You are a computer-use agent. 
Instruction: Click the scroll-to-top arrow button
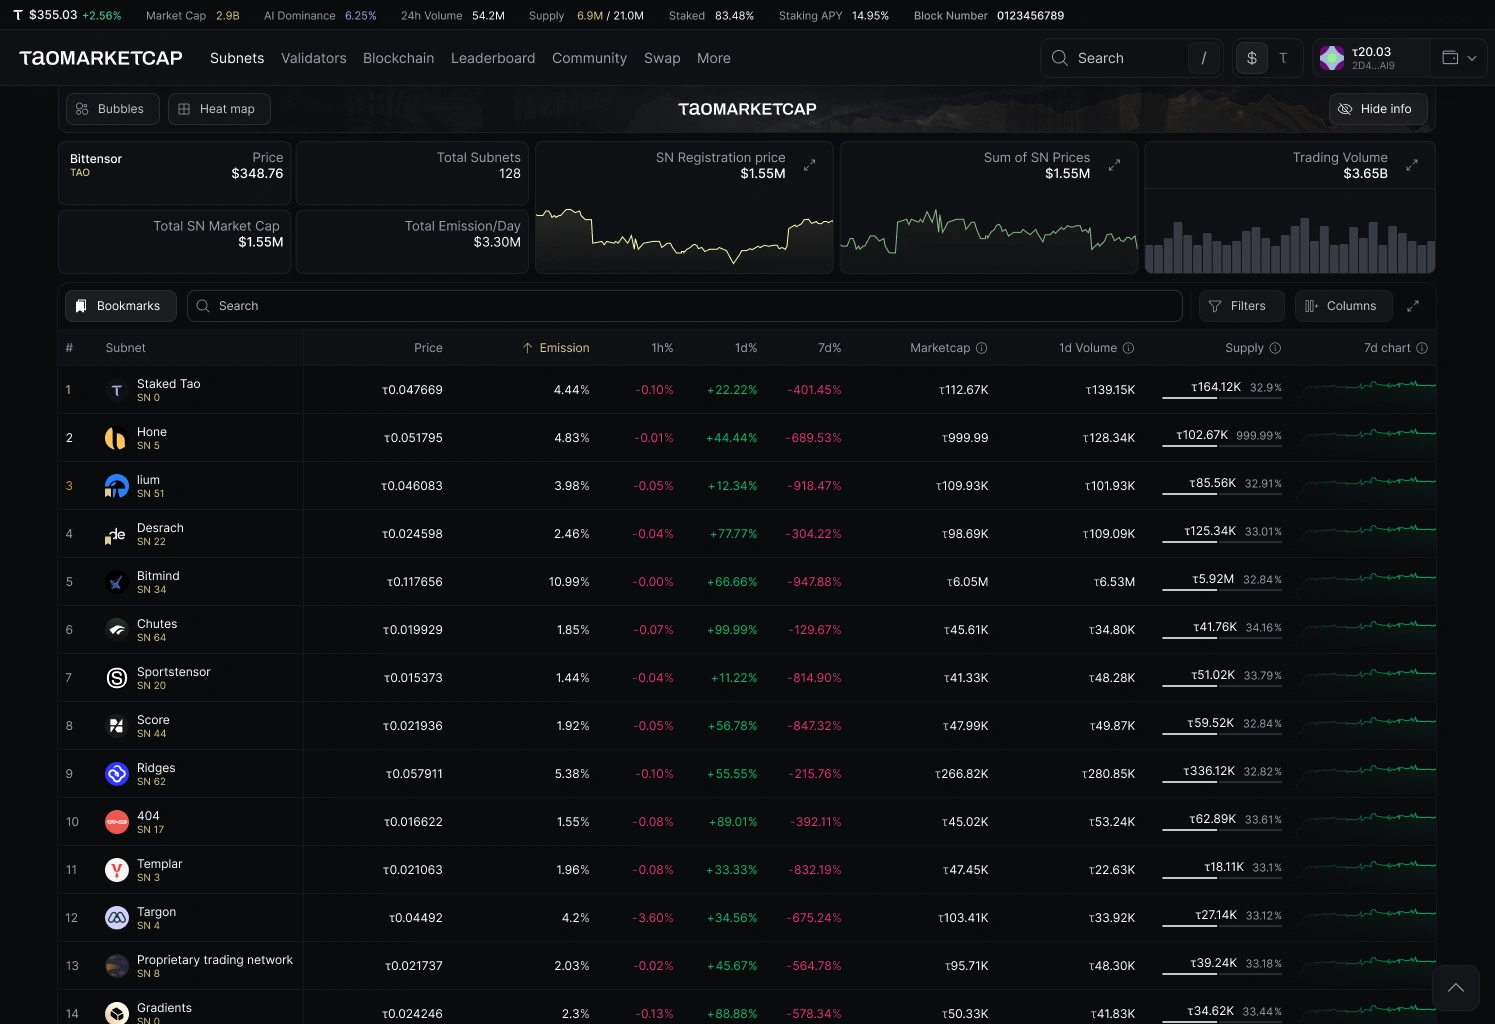pos(1455,988)
